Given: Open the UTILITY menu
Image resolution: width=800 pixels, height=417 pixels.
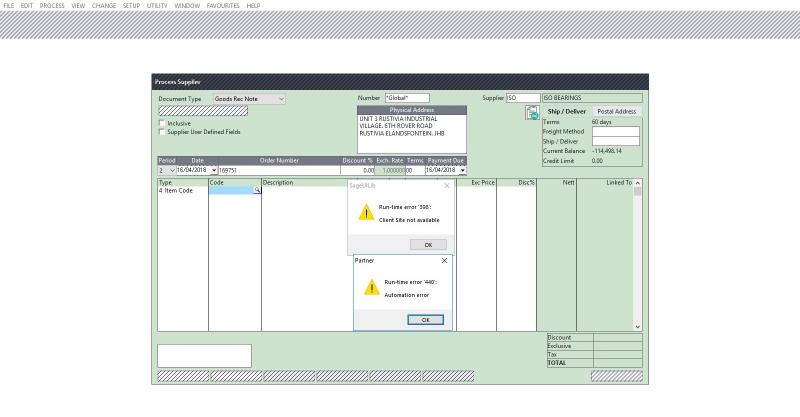Looking at the screenshot, I should 158,5.
